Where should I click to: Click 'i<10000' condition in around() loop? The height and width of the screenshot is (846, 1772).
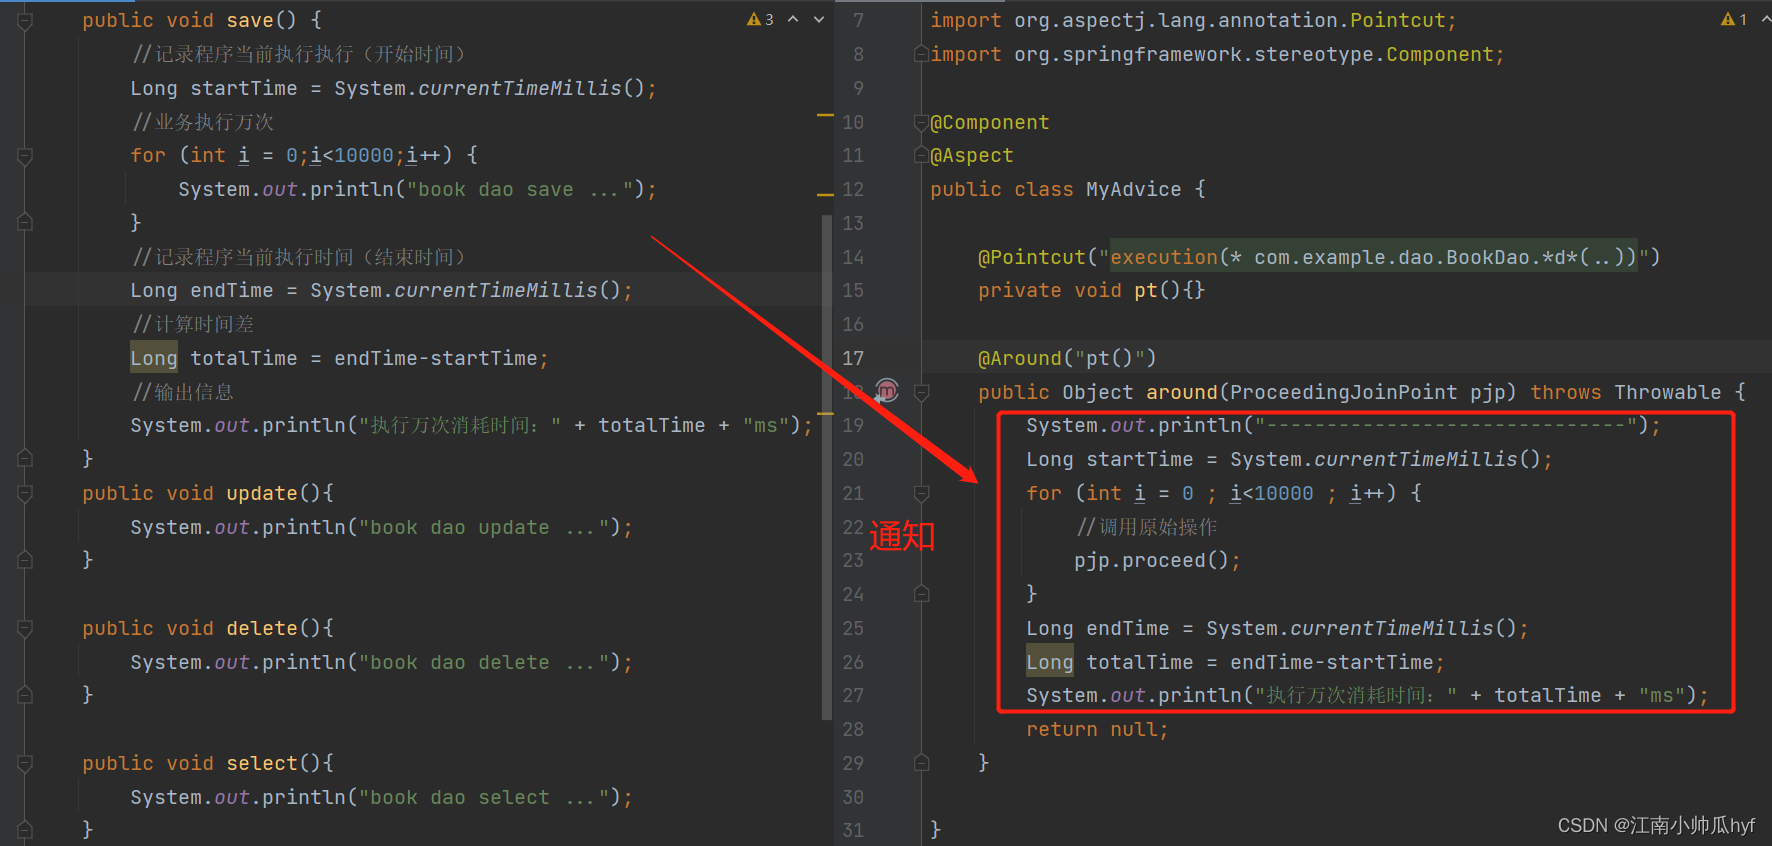[1271, 493]
